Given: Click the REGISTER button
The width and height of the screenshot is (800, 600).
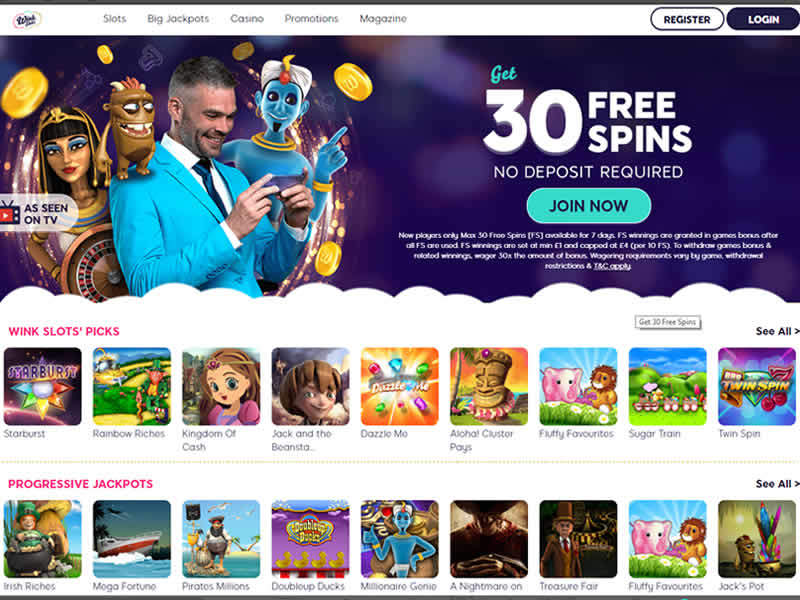Looking at the screenshot, I should (x=687, y=19).
